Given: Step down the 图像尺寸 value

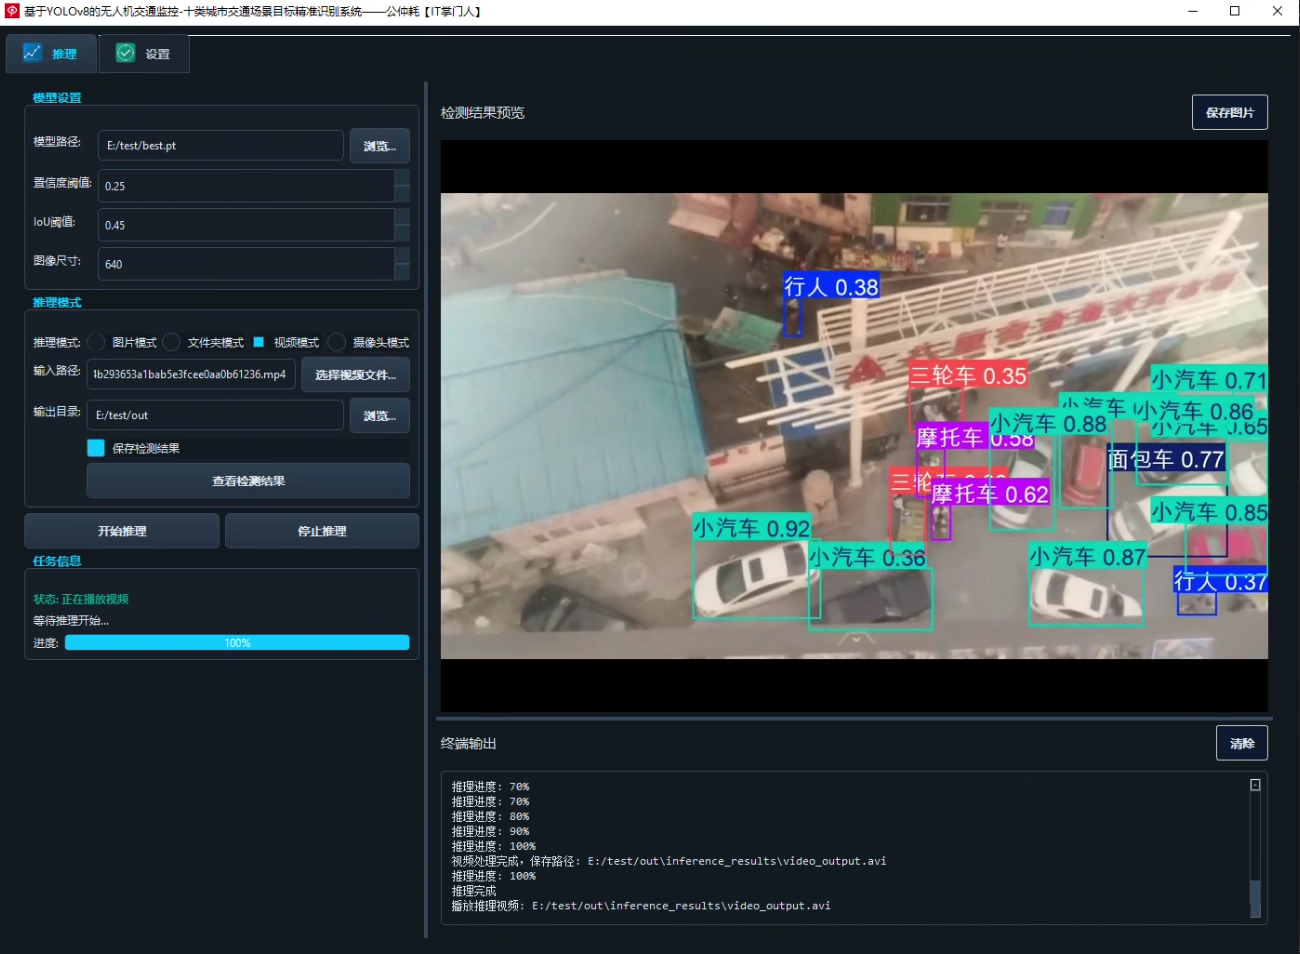Looking at the screenshot, I should pos(402,272).
